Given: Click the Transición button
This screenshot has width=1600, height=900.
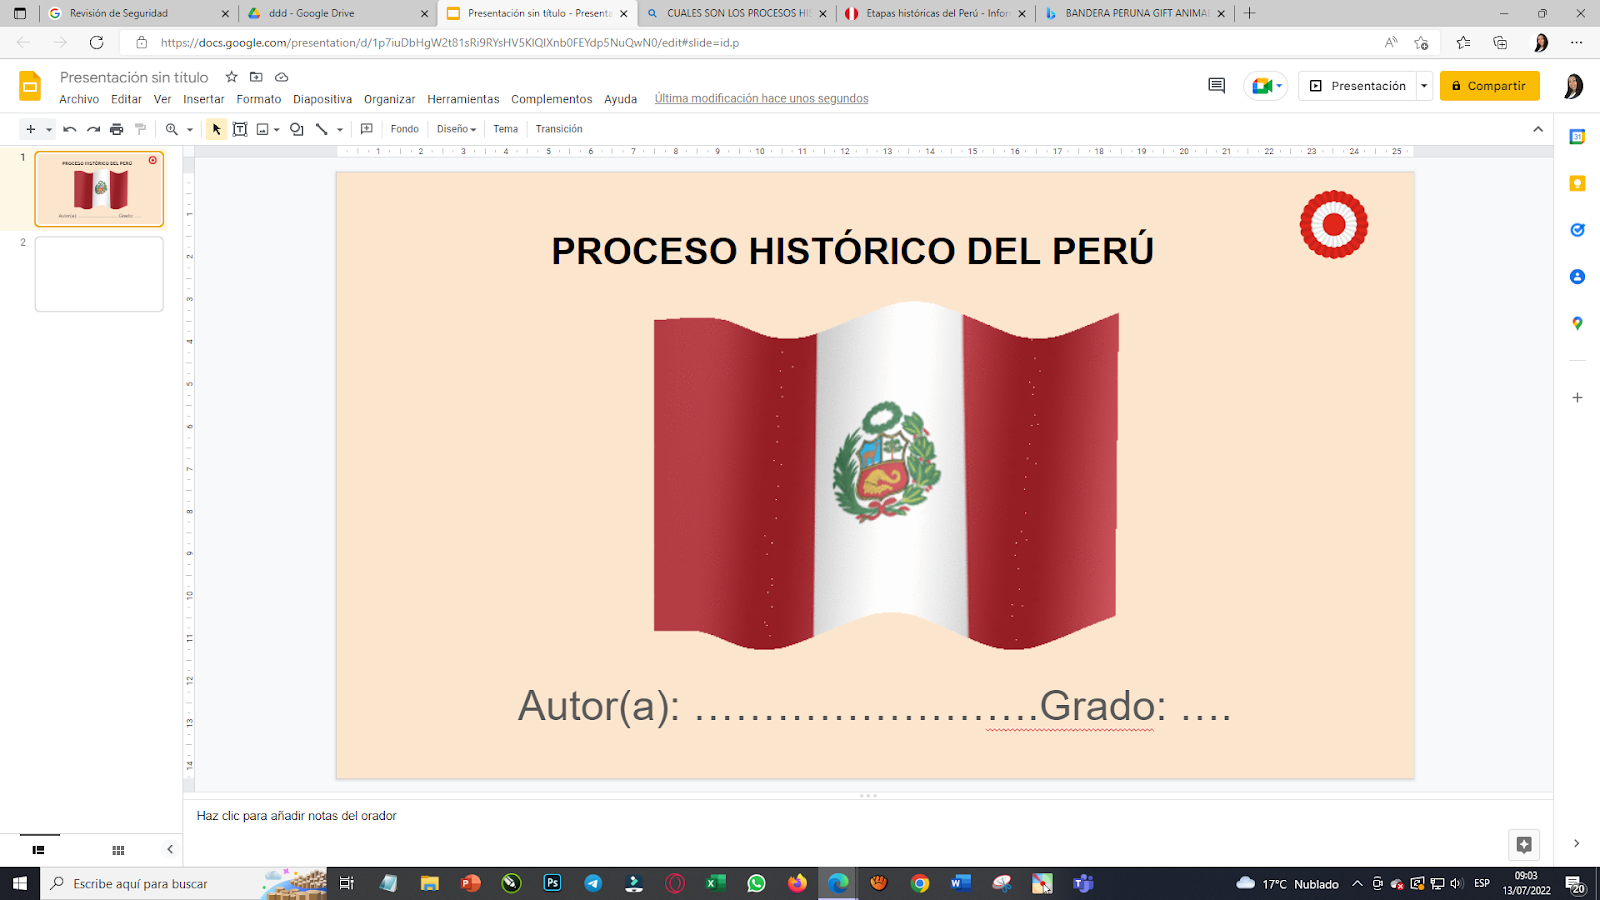Looking at the screenshot, I should 559,129.
